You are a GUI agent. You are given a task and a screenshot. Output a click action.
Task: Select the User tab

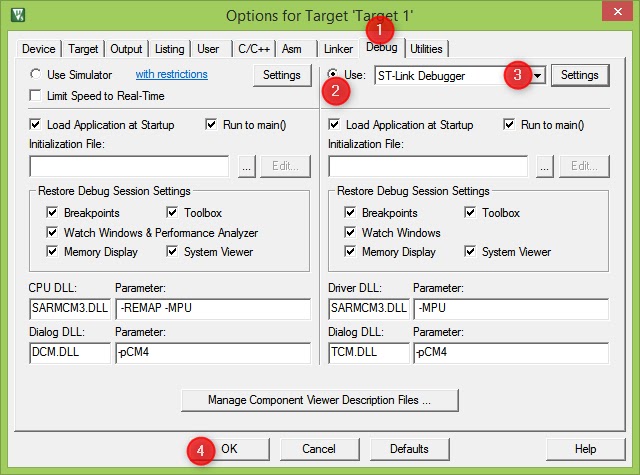(208, 49)
